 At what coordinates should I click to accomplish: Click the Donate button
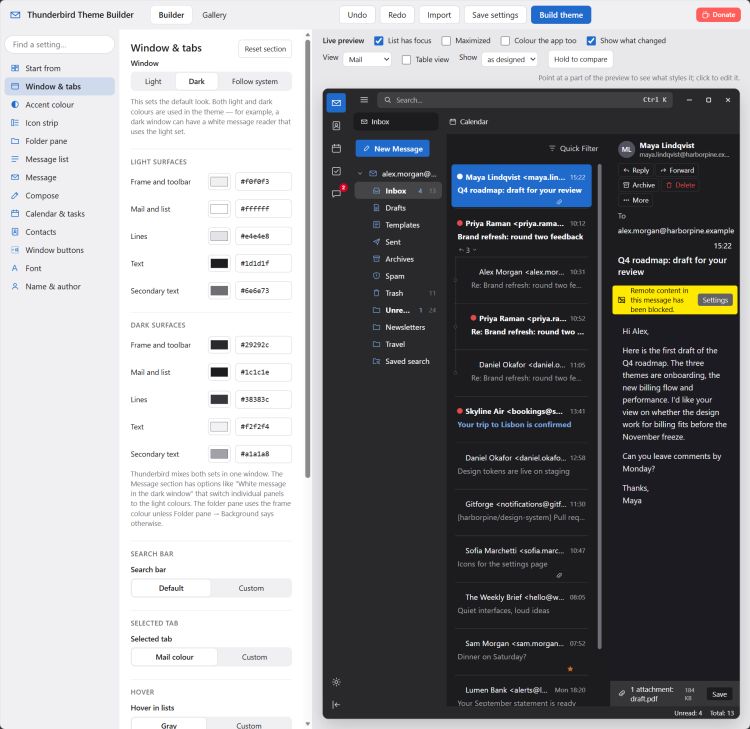[718, 15]
